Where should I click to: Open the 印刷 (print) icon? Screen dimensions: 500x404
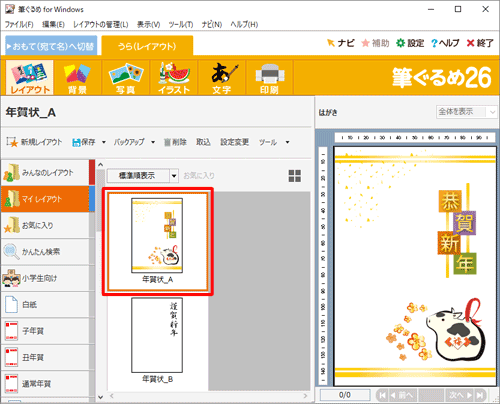coord(269,78)
